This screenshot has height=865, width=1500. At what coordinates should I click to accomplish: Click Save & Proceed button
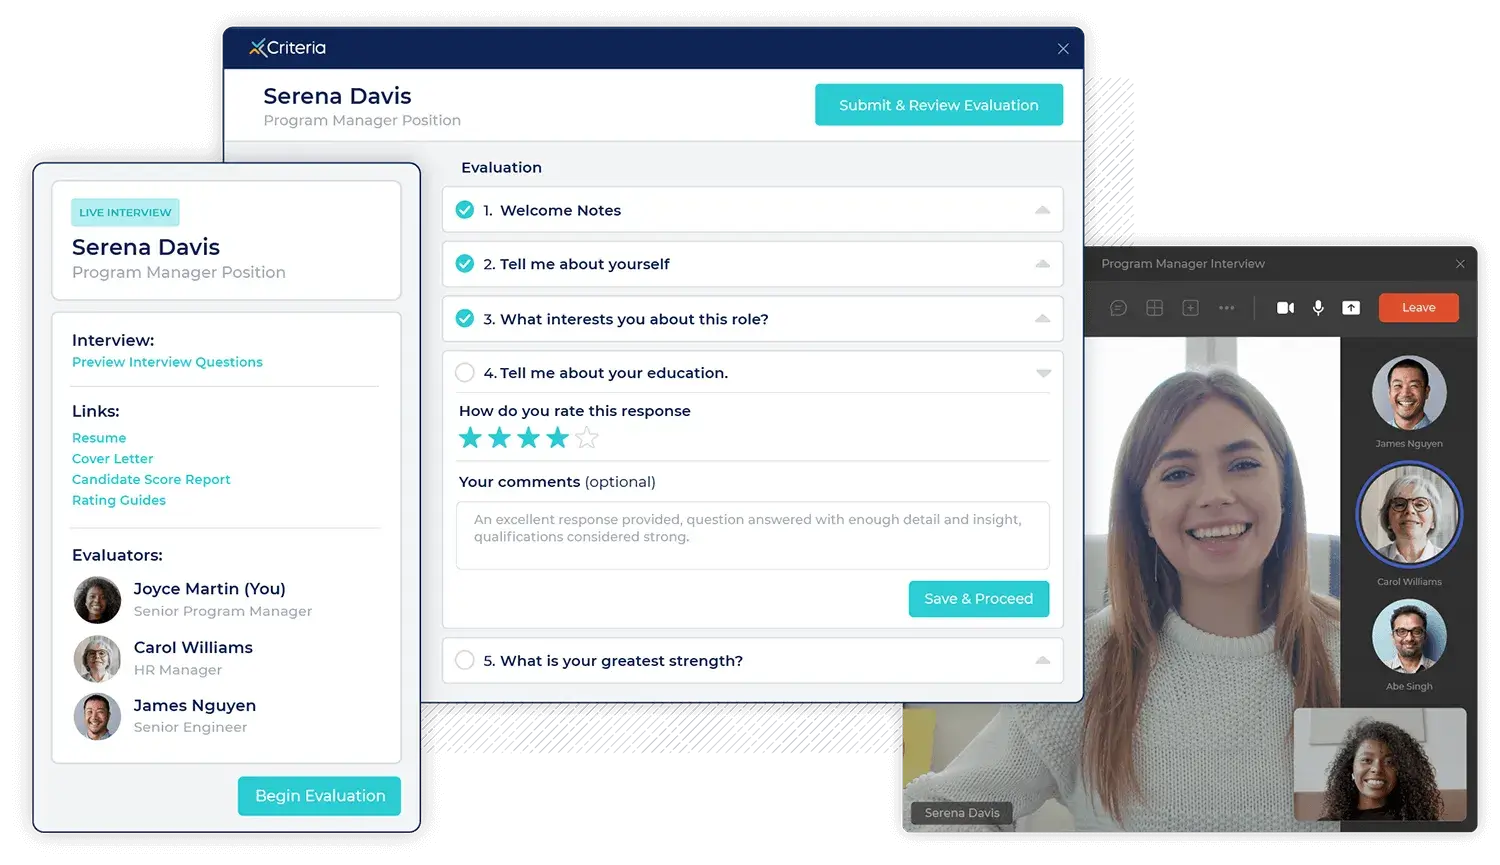coord(979,599)
